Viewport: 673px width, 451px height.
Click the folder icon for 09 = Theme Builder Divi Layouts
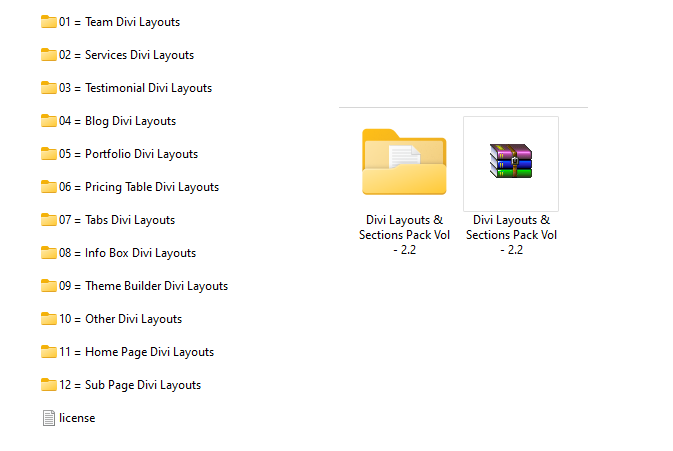tap(49, 285)
